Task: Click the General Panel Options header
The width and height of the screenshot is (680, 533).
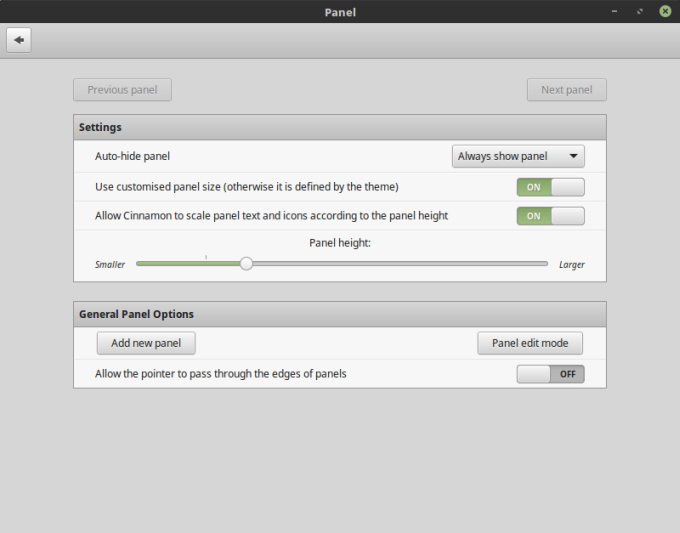Action: [x=340, y=314]
